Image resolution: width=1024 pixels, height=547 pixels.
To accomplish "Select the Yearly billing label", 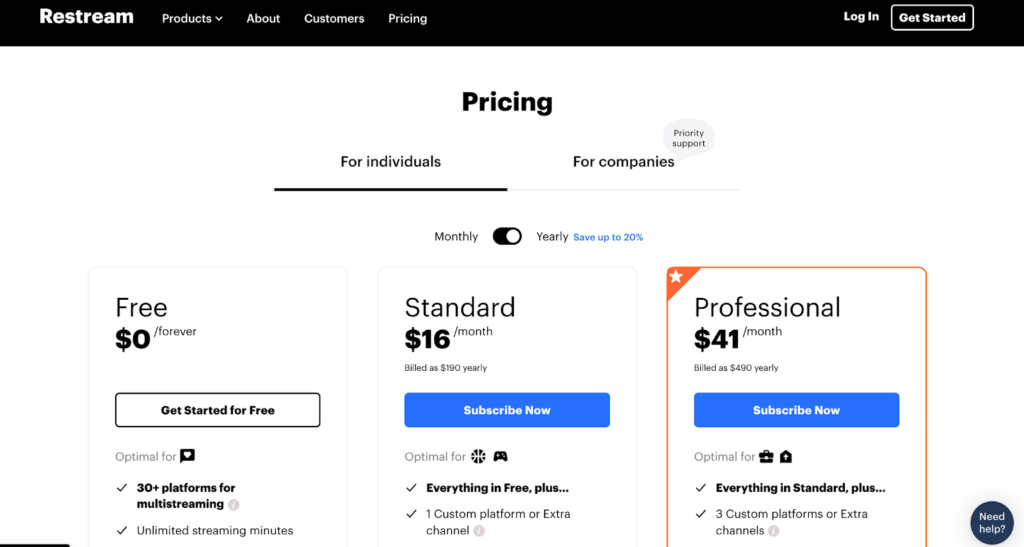I will (x=552, y=236).
